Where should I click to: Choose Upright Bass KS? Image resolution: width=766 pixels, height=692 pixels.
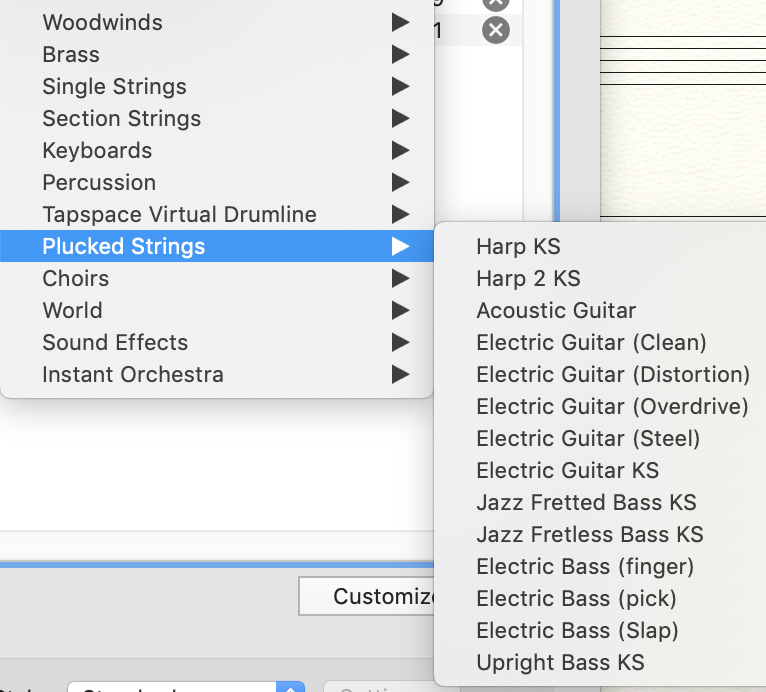(x=560, y=663)
